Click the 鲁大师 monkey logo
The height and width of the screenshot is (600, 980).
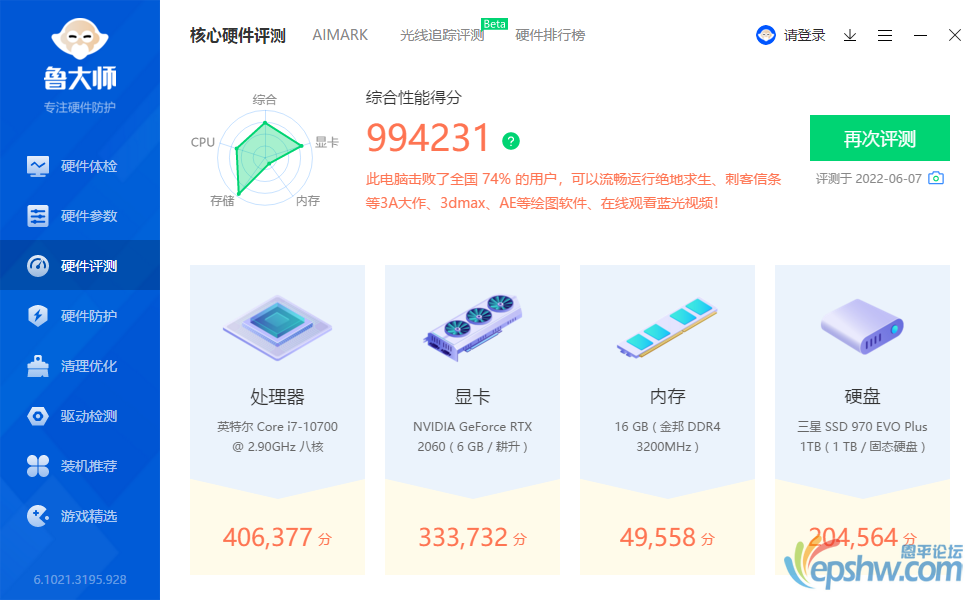(x=79, y=40)
